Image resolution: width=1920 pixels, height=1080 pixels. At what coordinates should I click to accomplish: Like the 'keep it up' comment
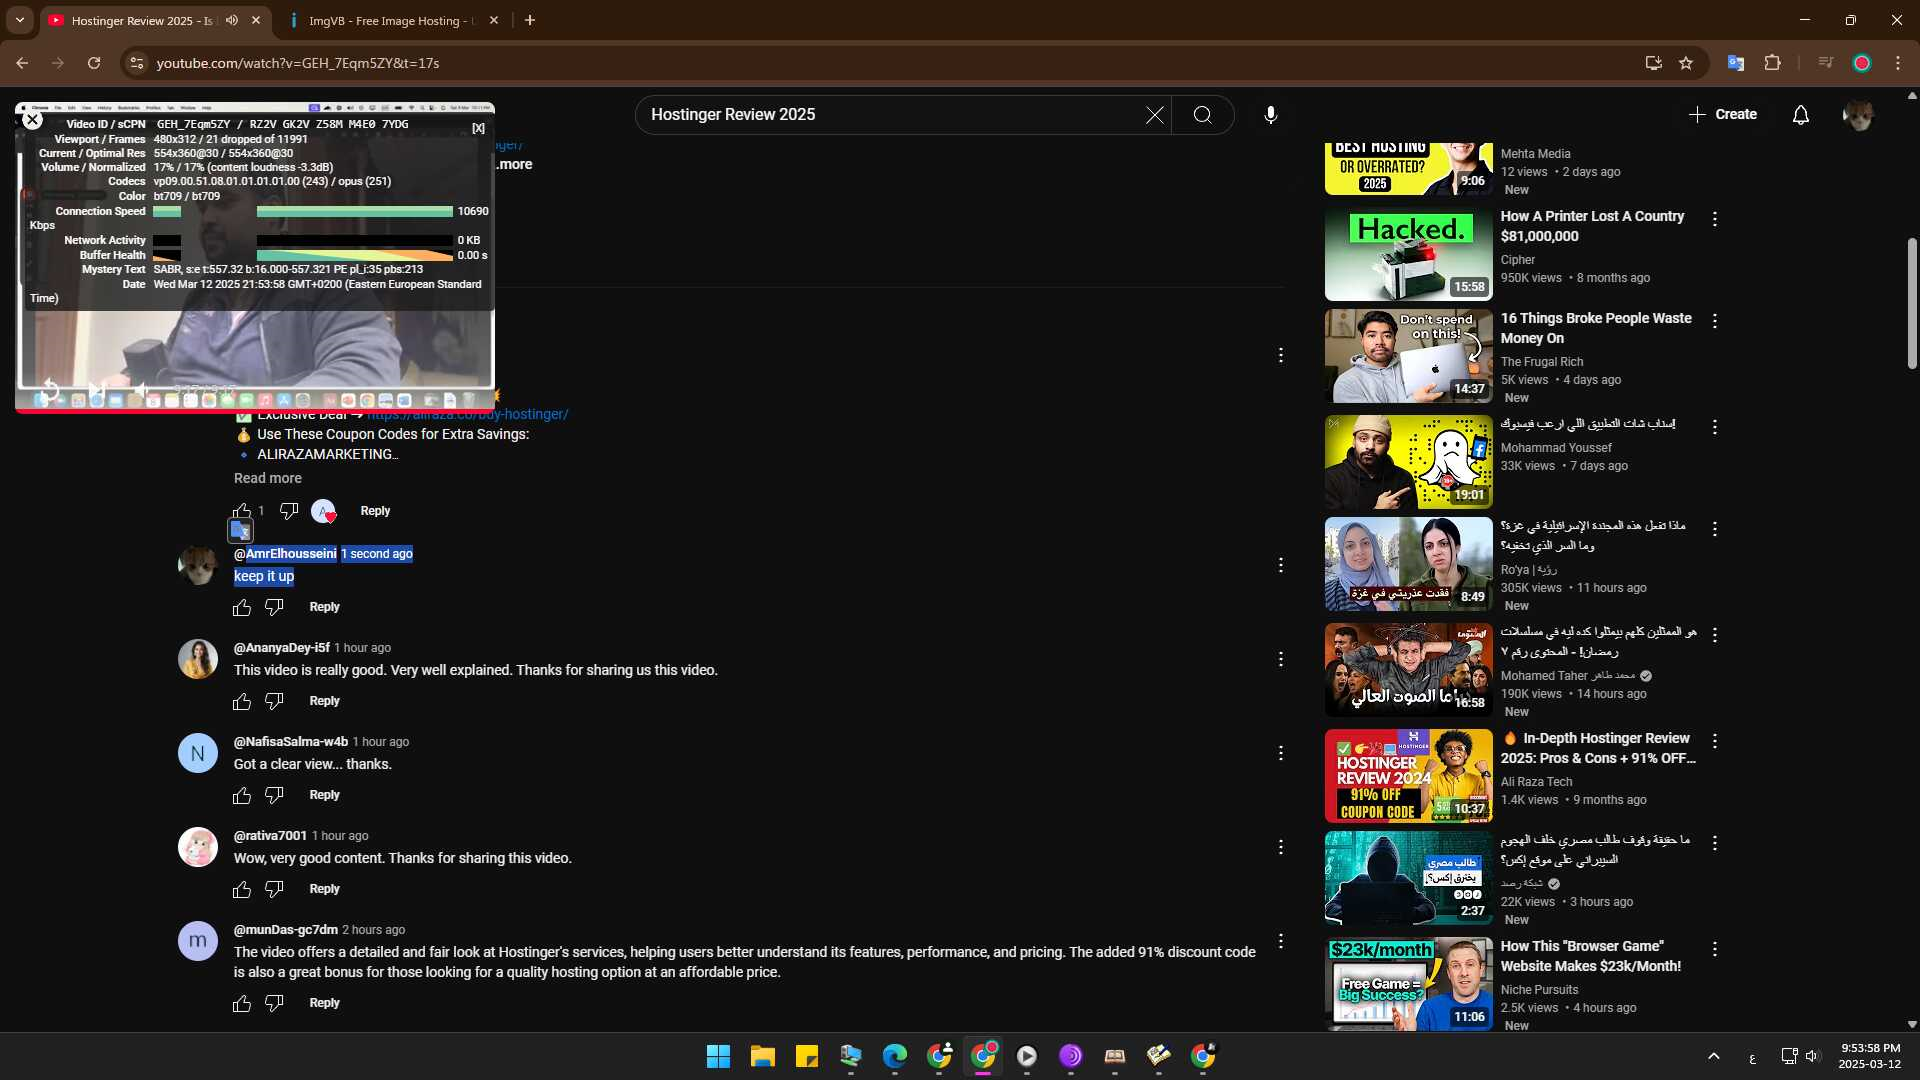coord(242,607)
